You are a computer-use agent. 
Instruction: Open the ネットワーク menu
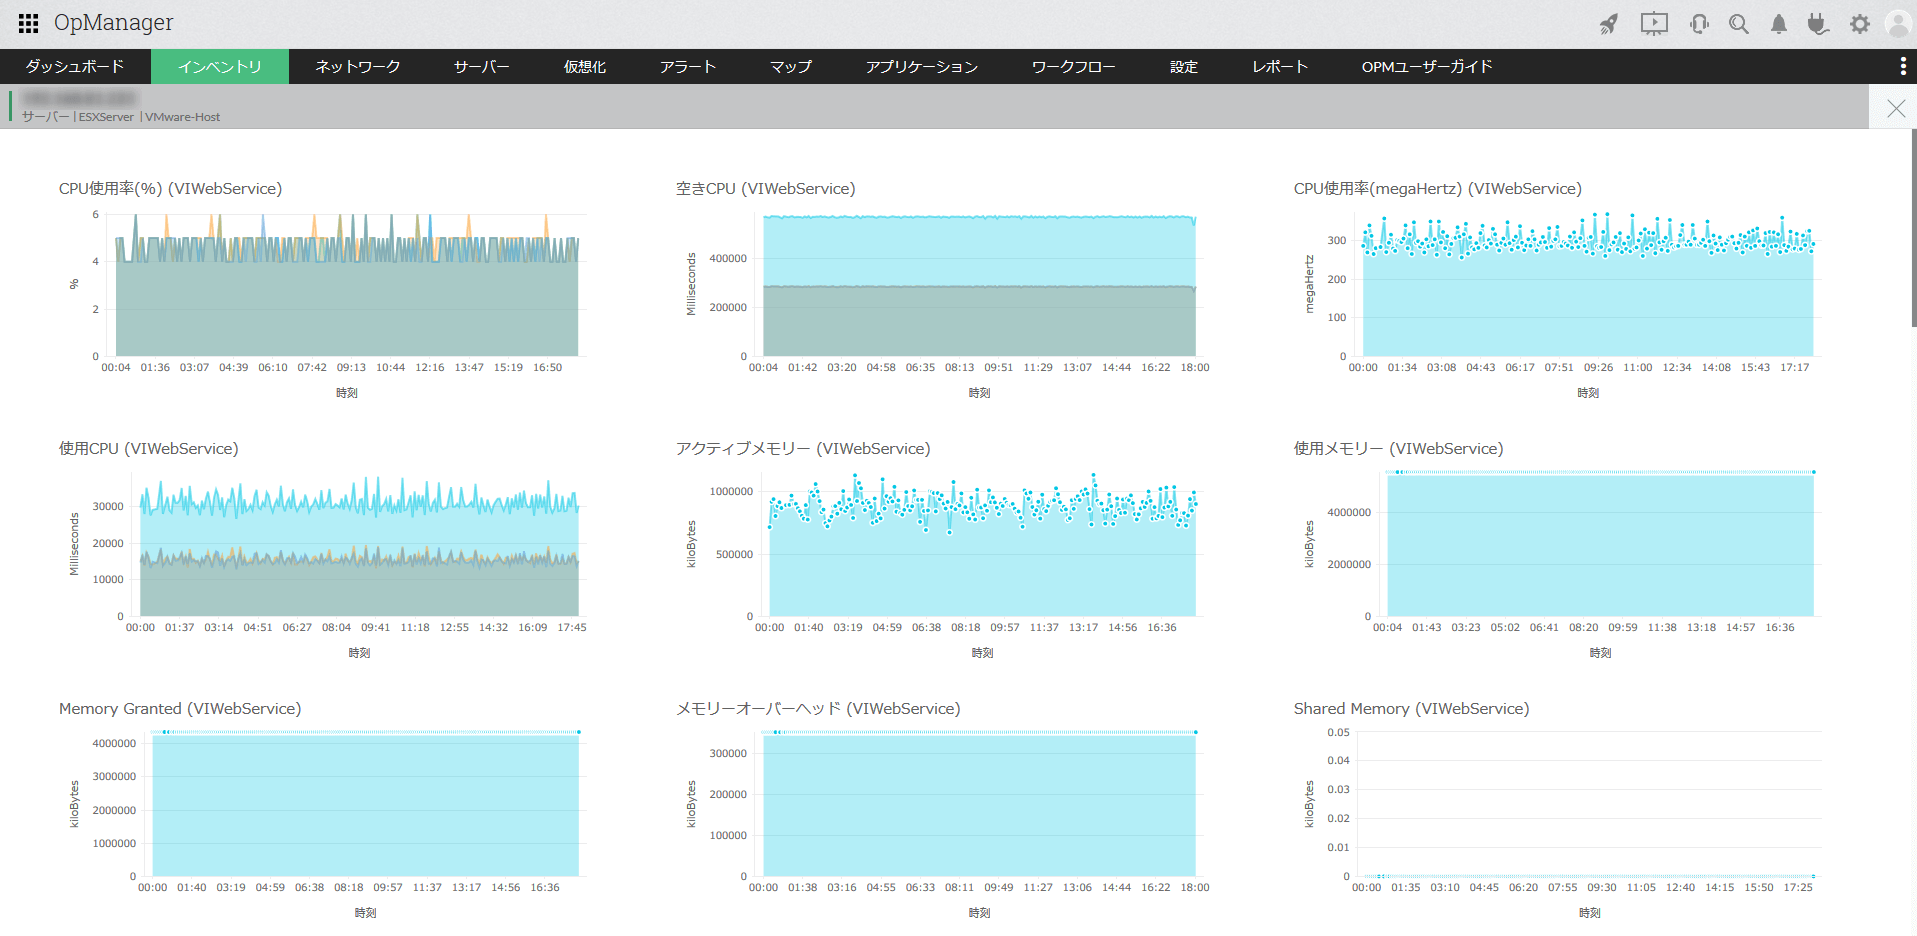tap(357, 66)
